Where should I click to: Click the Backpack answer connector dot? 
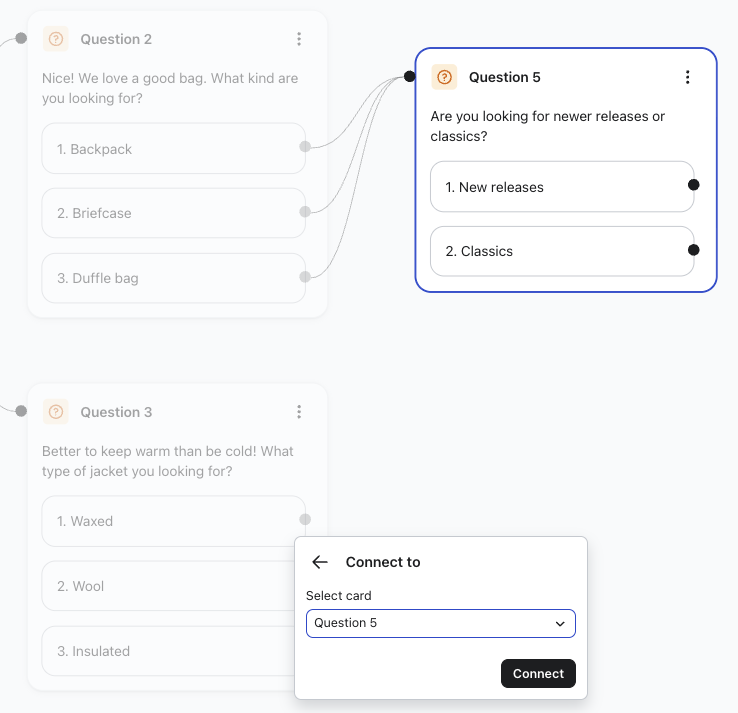point(305,146)
